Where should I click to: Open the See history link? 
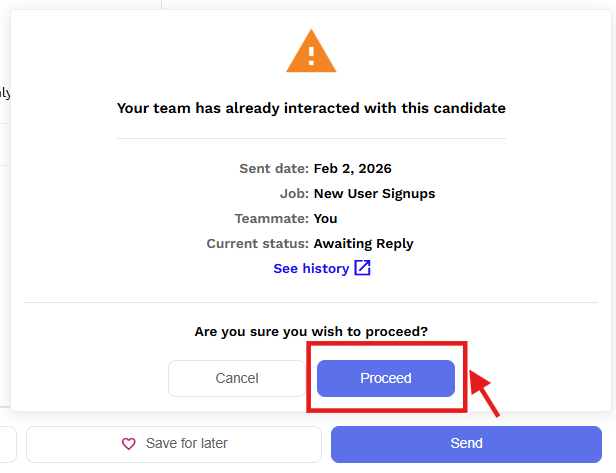point(311,268)
